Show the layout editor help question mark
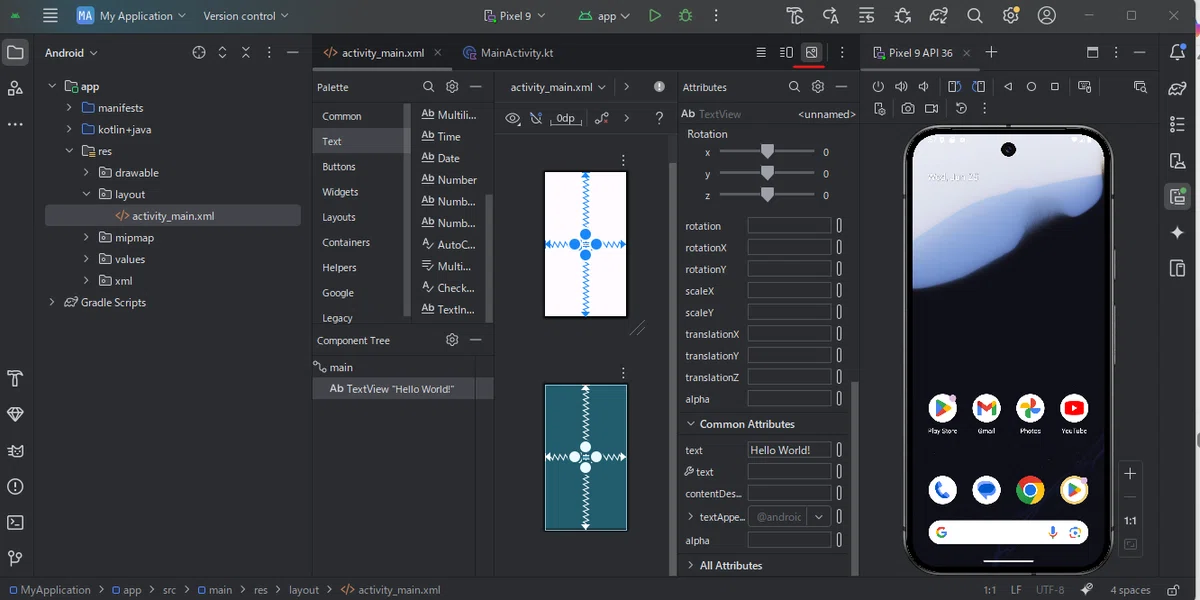Screen dimensions: 1200x600 pyautogui.click(x=659, y=118)
